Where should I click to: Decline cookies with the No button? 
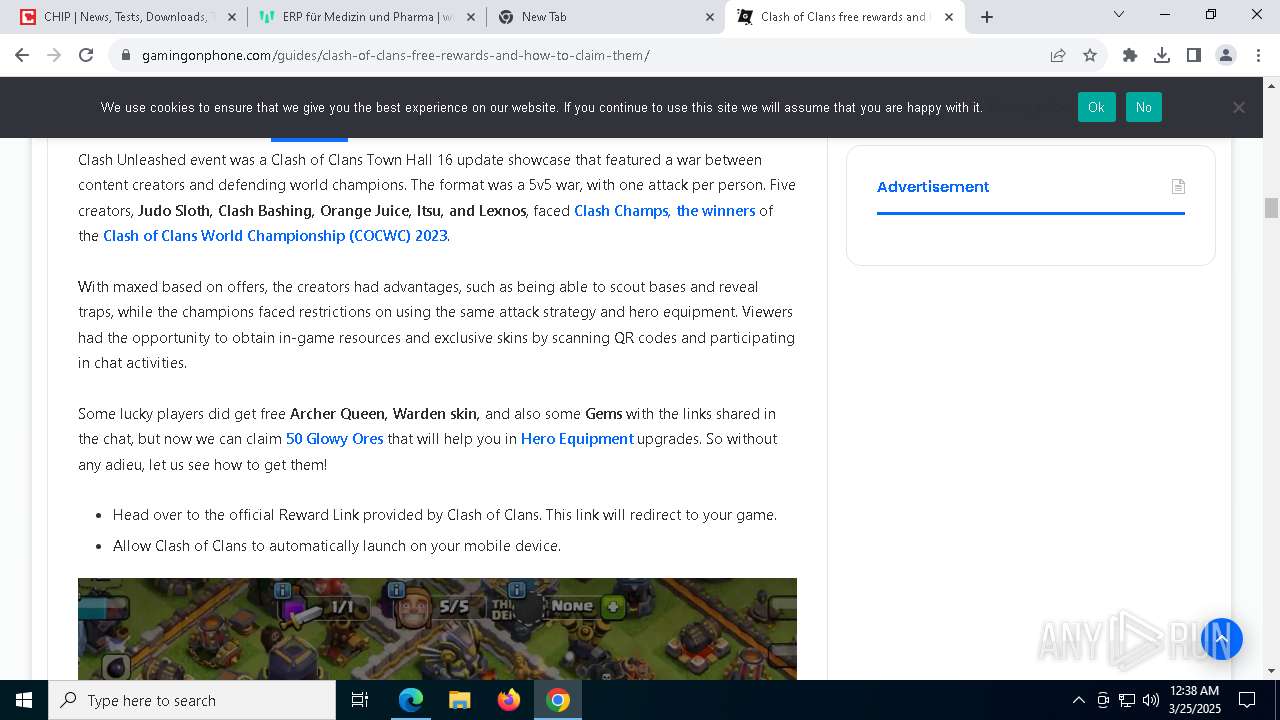click(x=1143, y=107)
